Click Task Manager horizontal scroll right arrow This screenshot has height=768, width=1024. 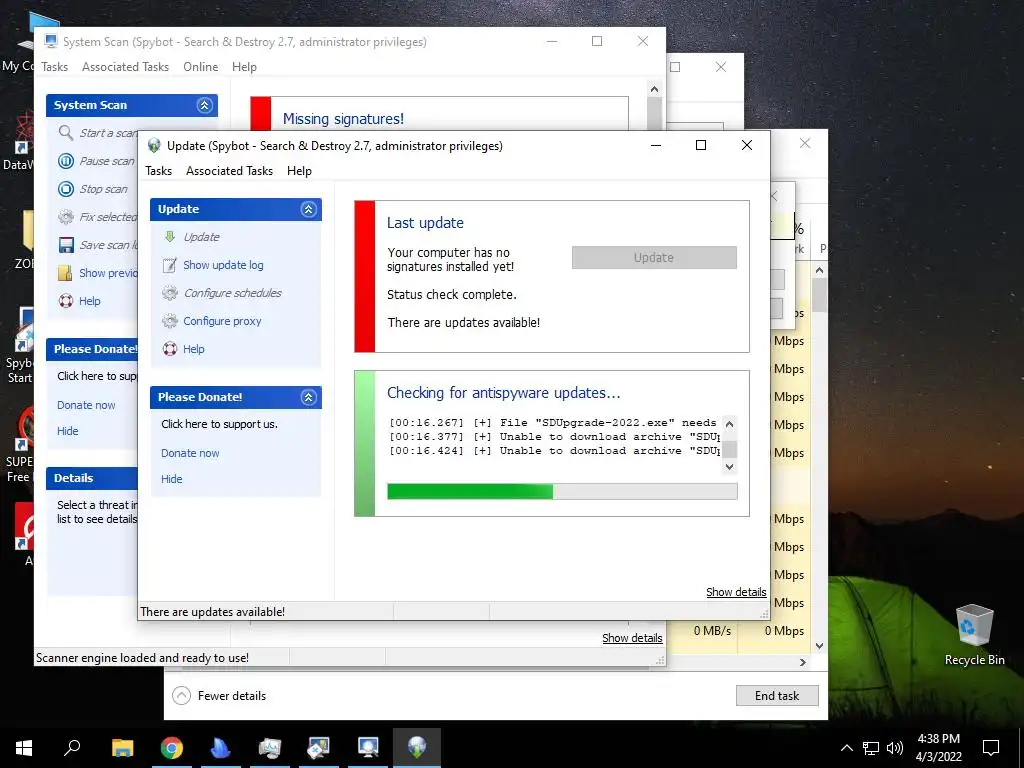(803, 662)
